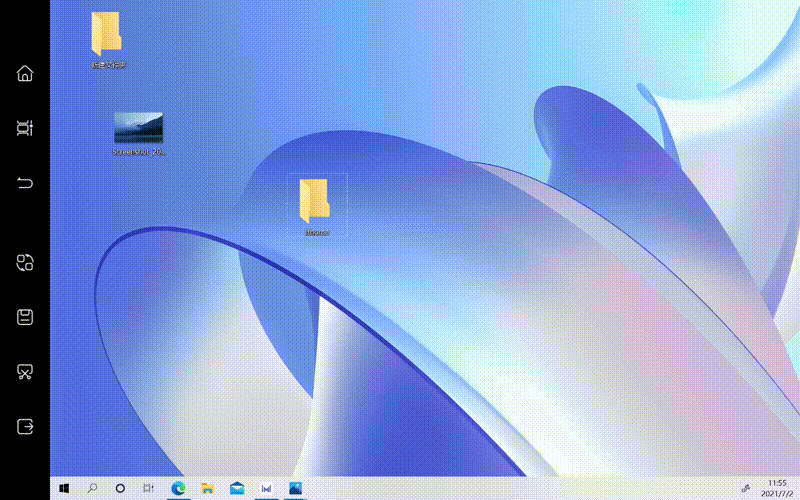The width and height of the screenshot is (800, 500).
Task: Click the recent apps icon in sidebar
Action: 25,128
